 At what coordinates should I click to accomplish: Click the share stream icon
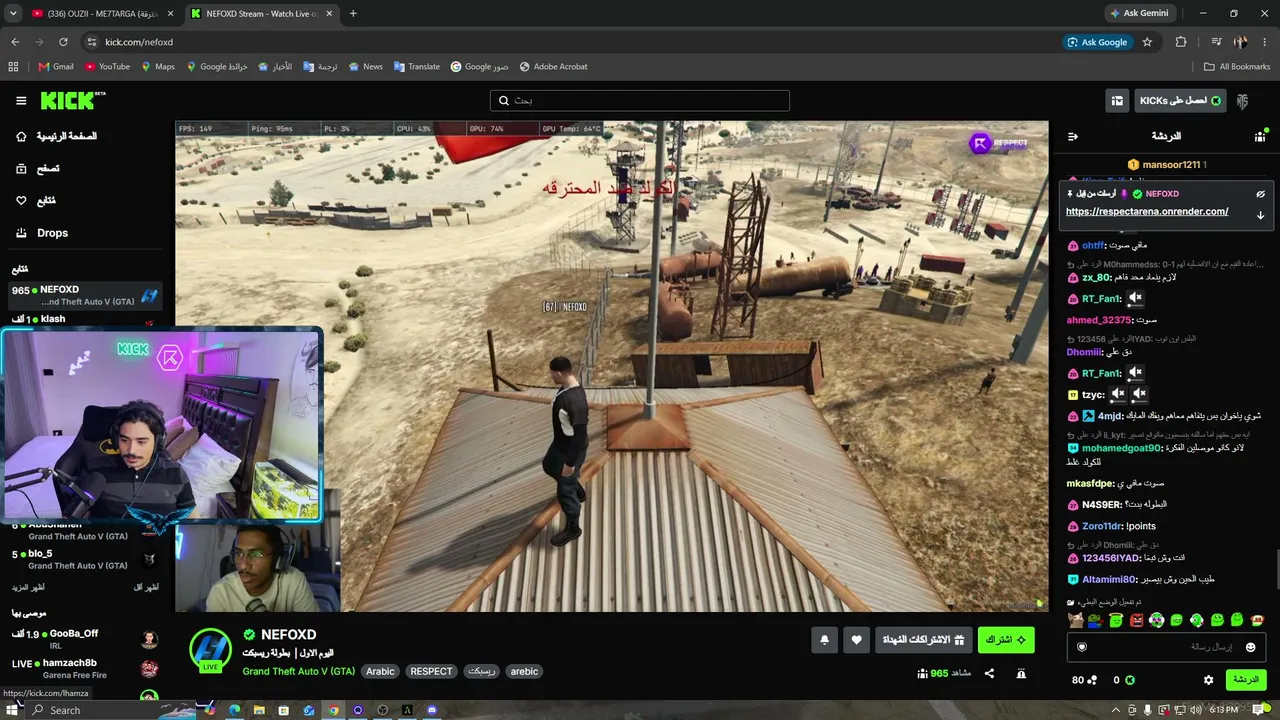989,673
